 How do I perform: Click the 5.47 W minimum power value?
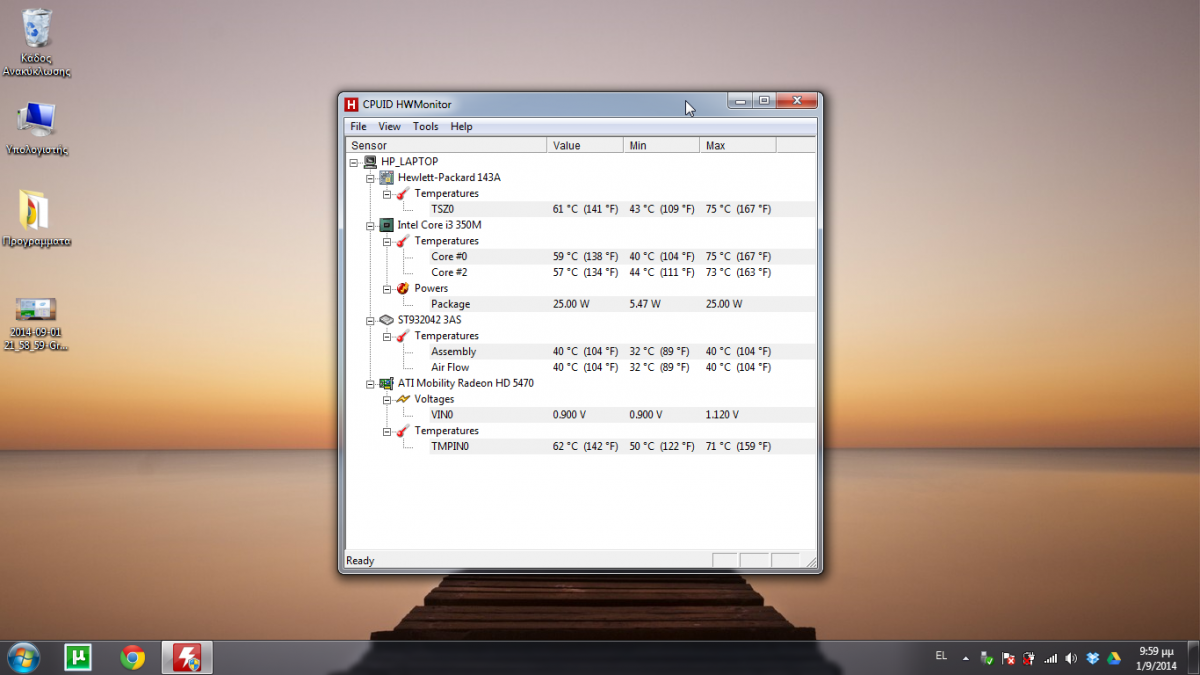click(x=645, y=304)
